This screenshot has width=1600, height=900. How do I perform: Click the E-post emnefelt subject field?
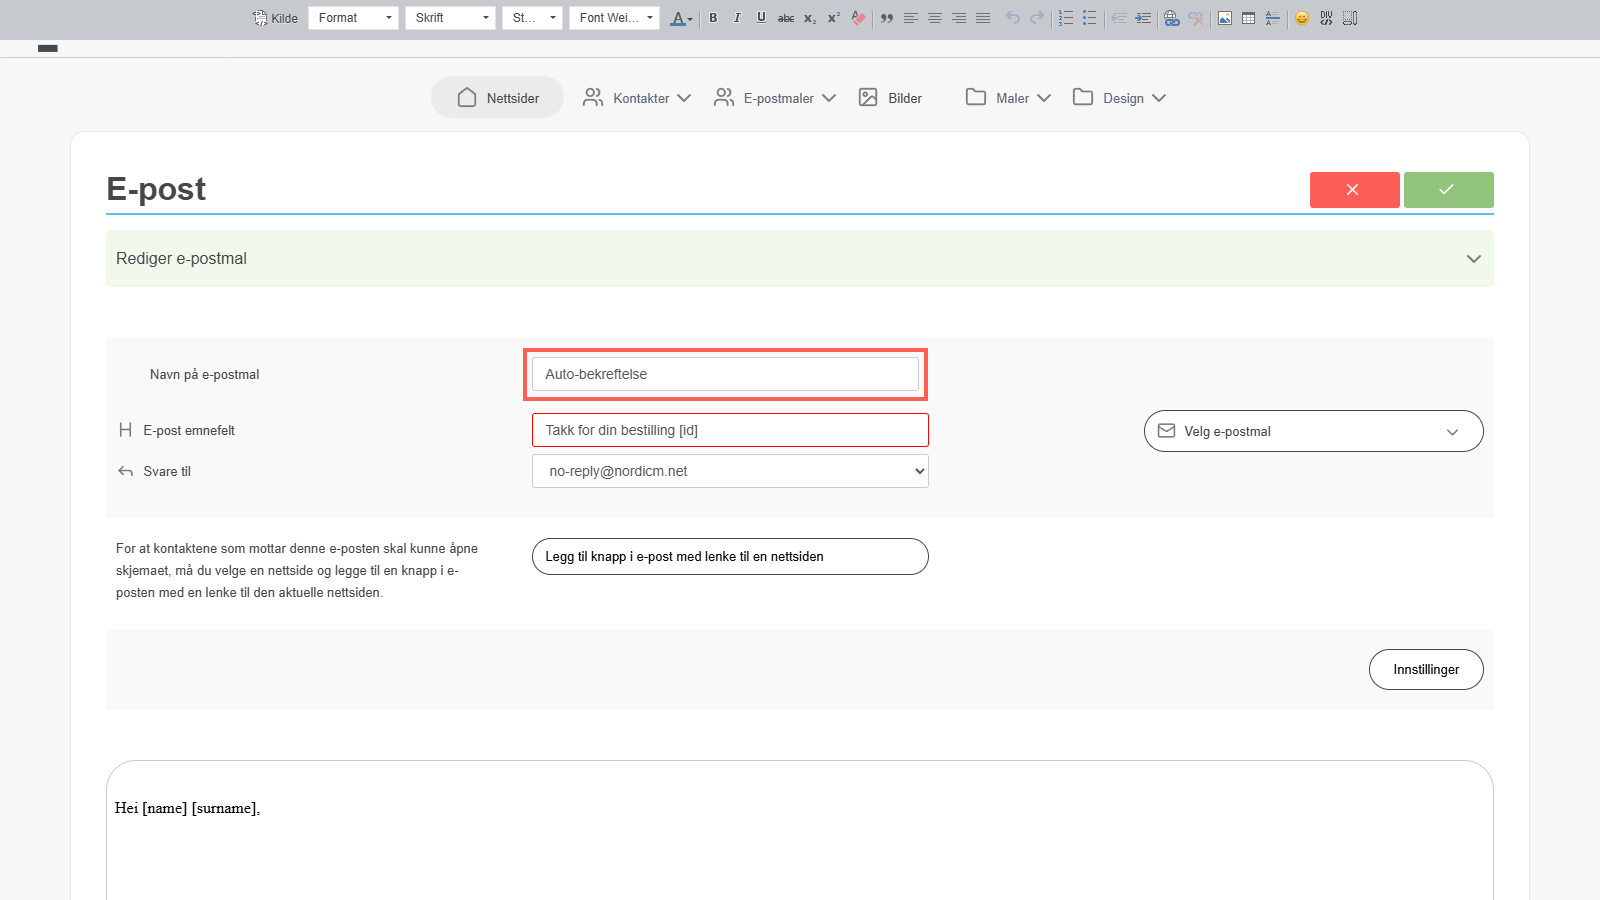tap(730, 430)
